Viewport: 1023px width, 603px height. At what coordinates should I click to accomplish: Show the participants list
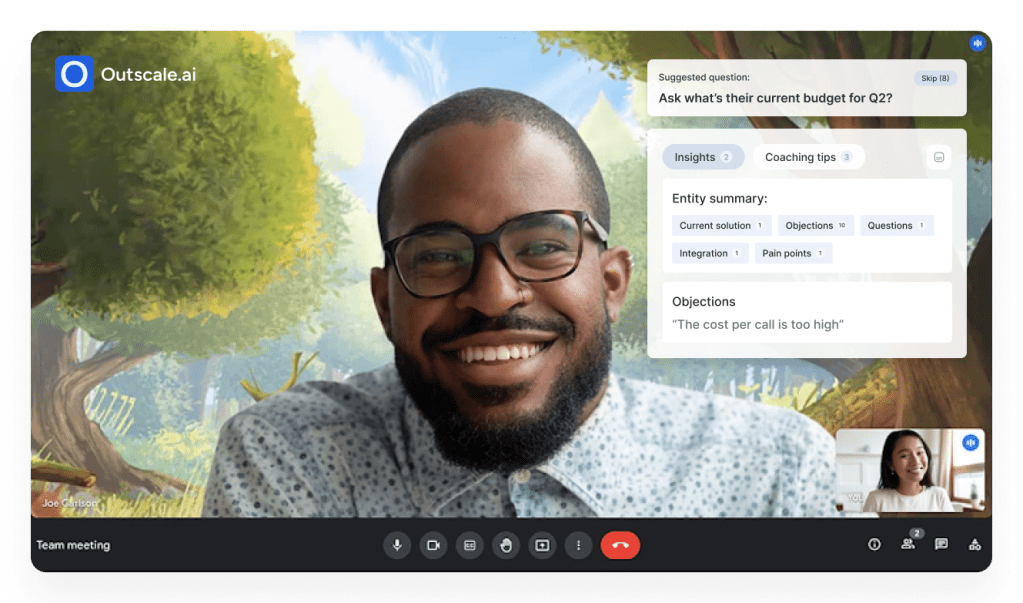pos(908,545)
